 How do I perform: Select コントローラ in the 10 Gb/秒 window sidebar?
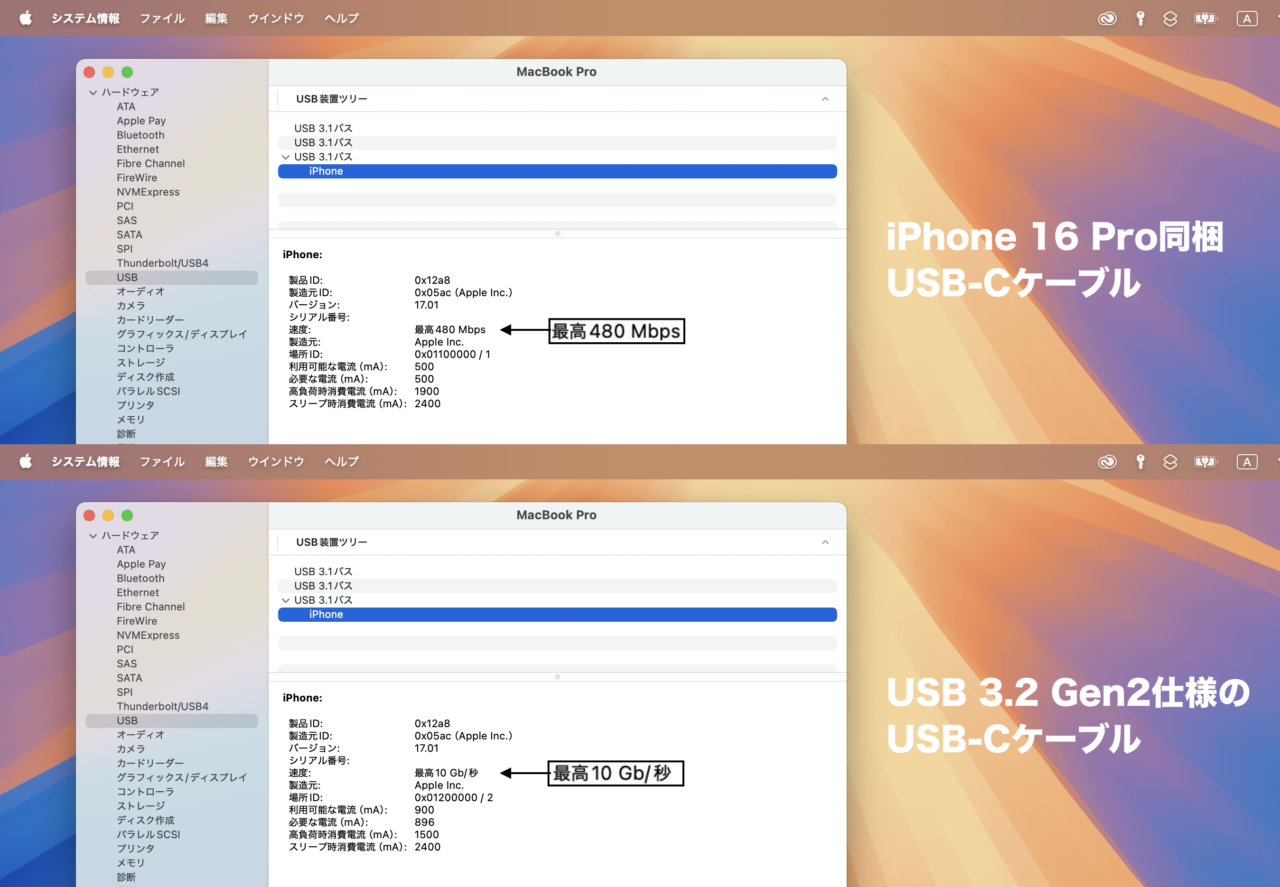point(145,791)
